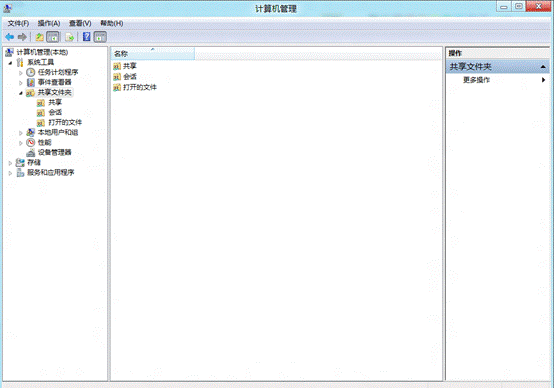Click the 打开的文件 icon in center list
This screenshot has height=388, width=554.
point(117,87)
